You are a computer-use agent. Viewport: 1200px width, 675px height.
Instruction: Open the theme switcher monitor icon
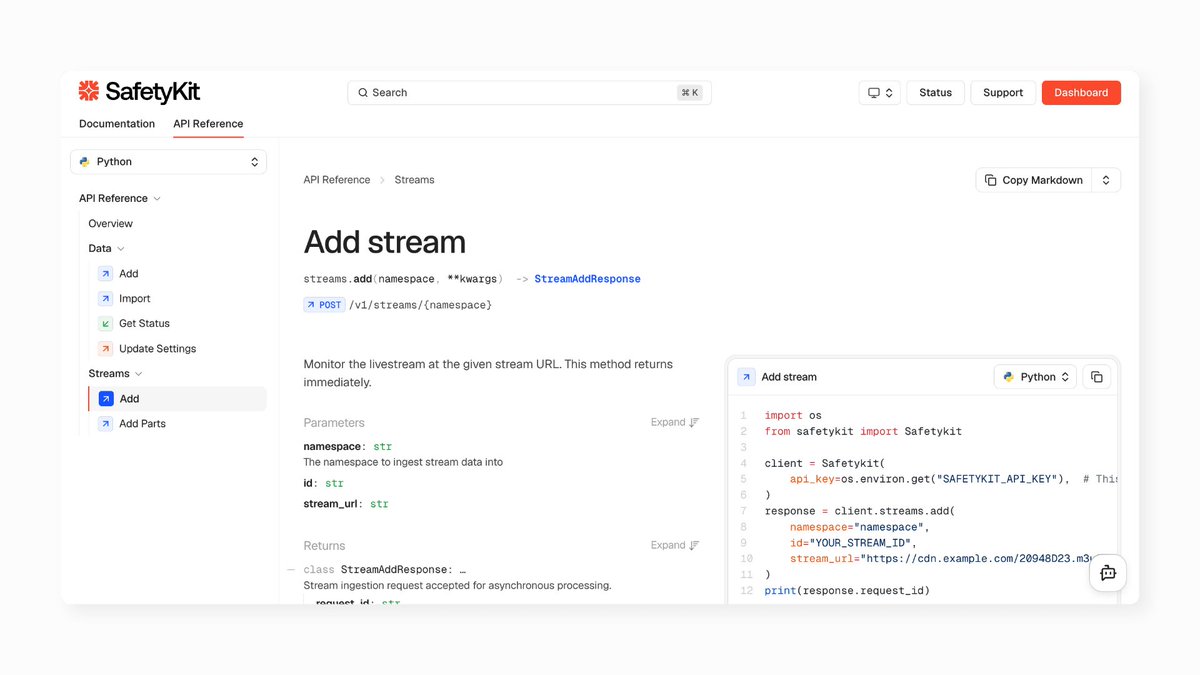coord(874,93)
